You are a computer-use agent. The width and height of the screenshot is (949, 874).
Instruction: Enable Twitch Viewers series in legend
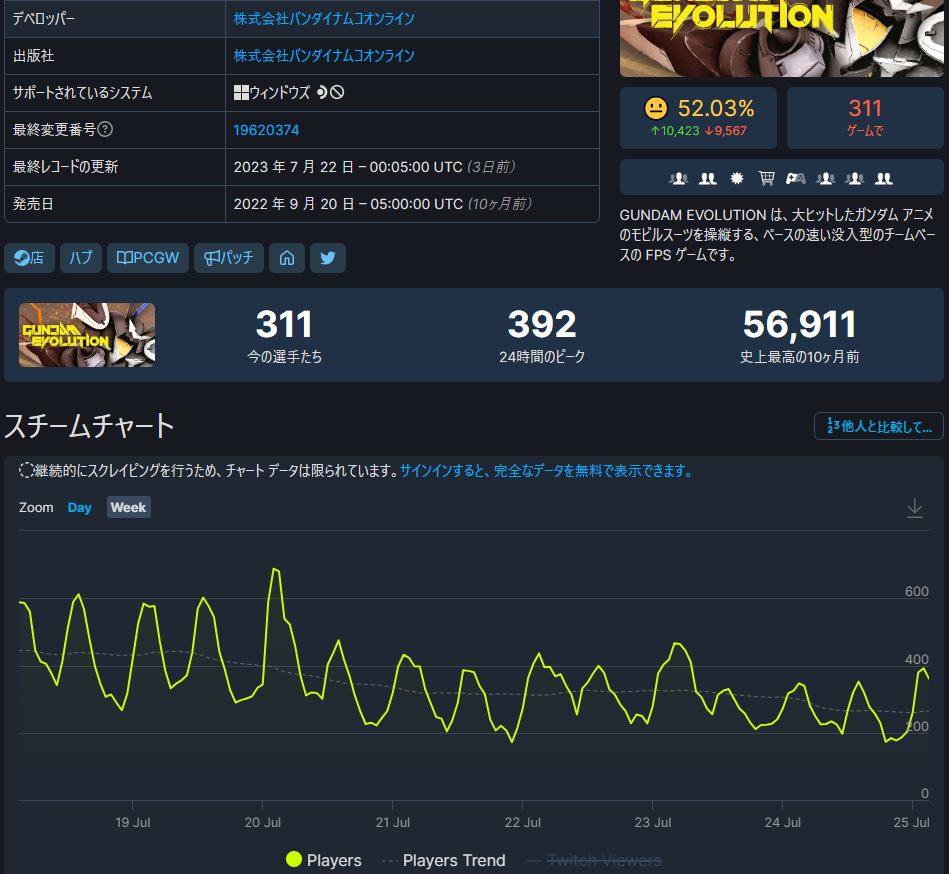pos(593,860)
